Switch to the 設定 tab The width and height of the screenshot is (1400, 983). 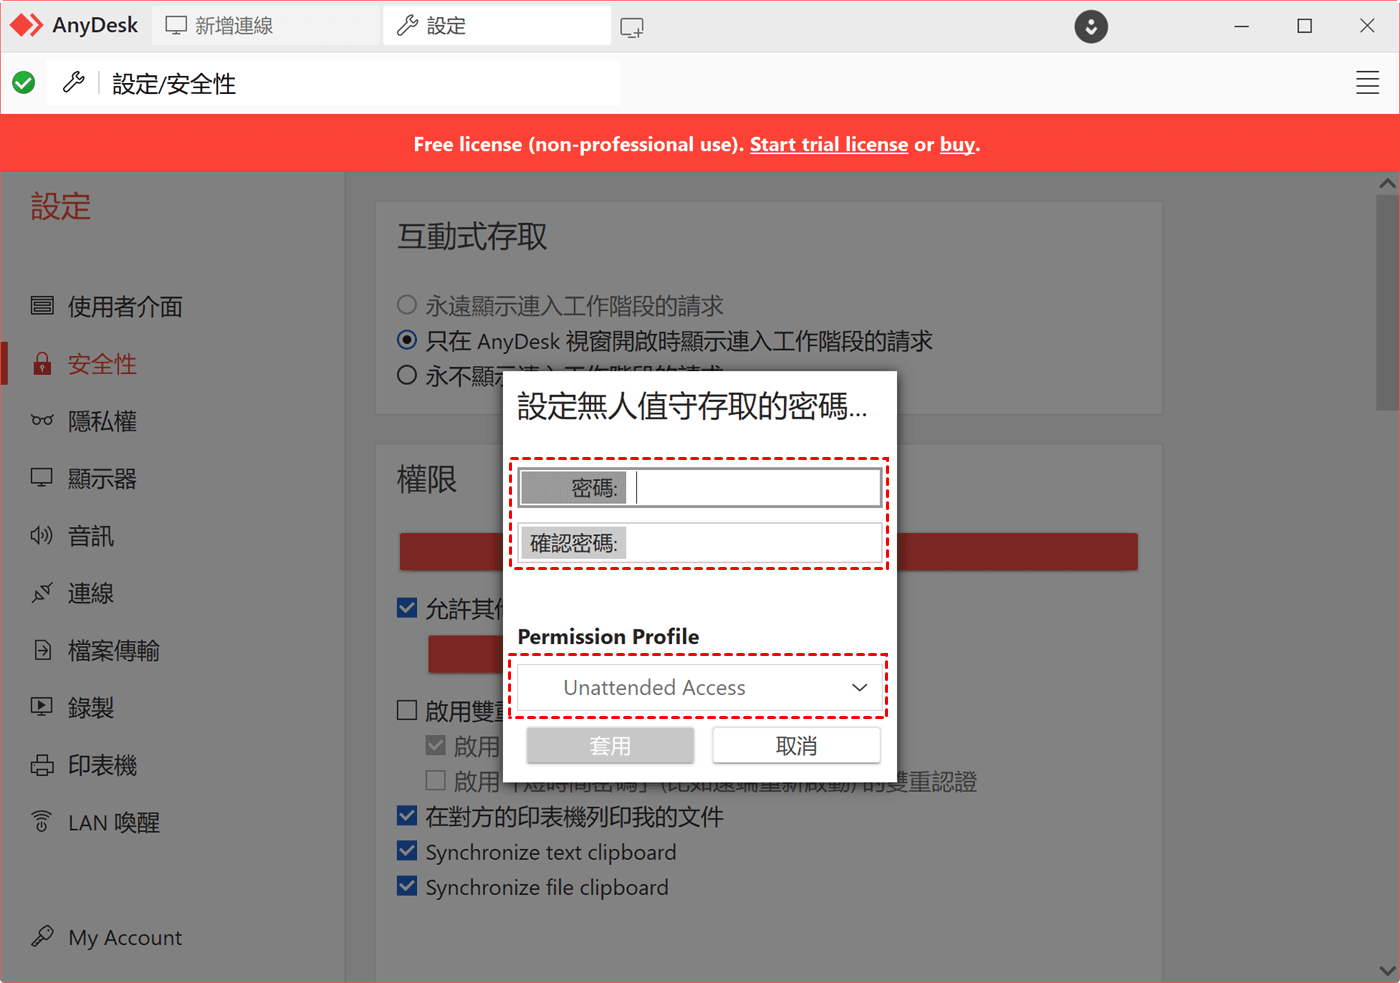click(x=496, y=26)
